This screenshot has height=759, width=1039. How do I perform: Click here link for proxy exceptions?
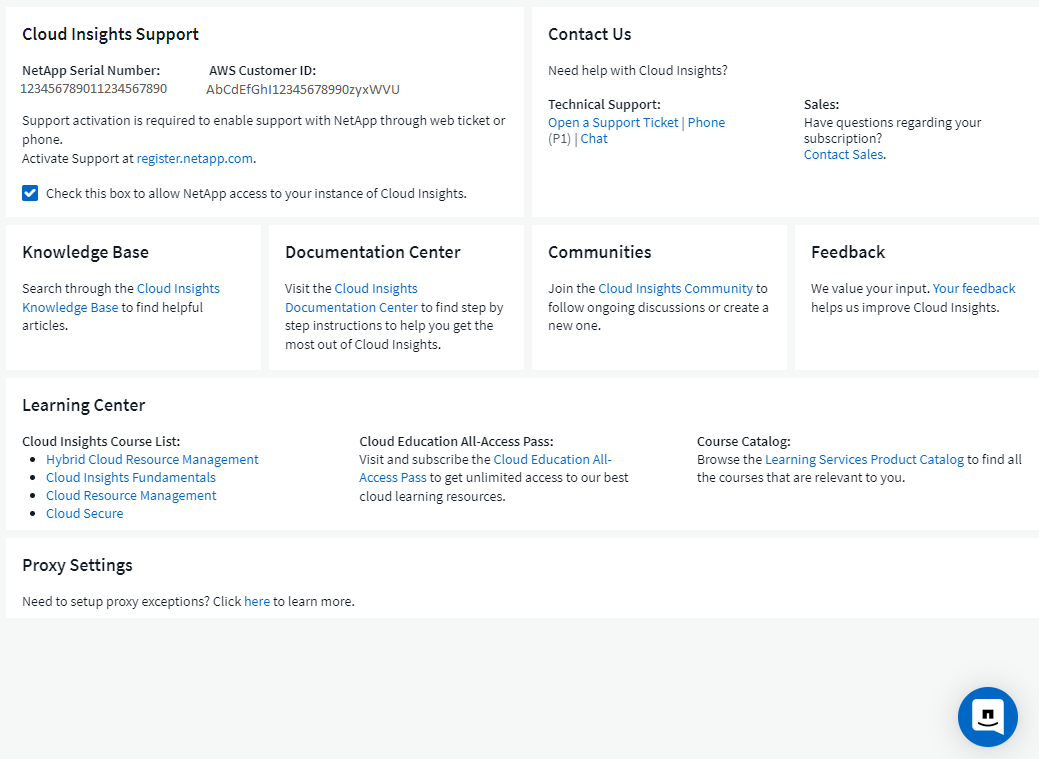pos(257,602)
